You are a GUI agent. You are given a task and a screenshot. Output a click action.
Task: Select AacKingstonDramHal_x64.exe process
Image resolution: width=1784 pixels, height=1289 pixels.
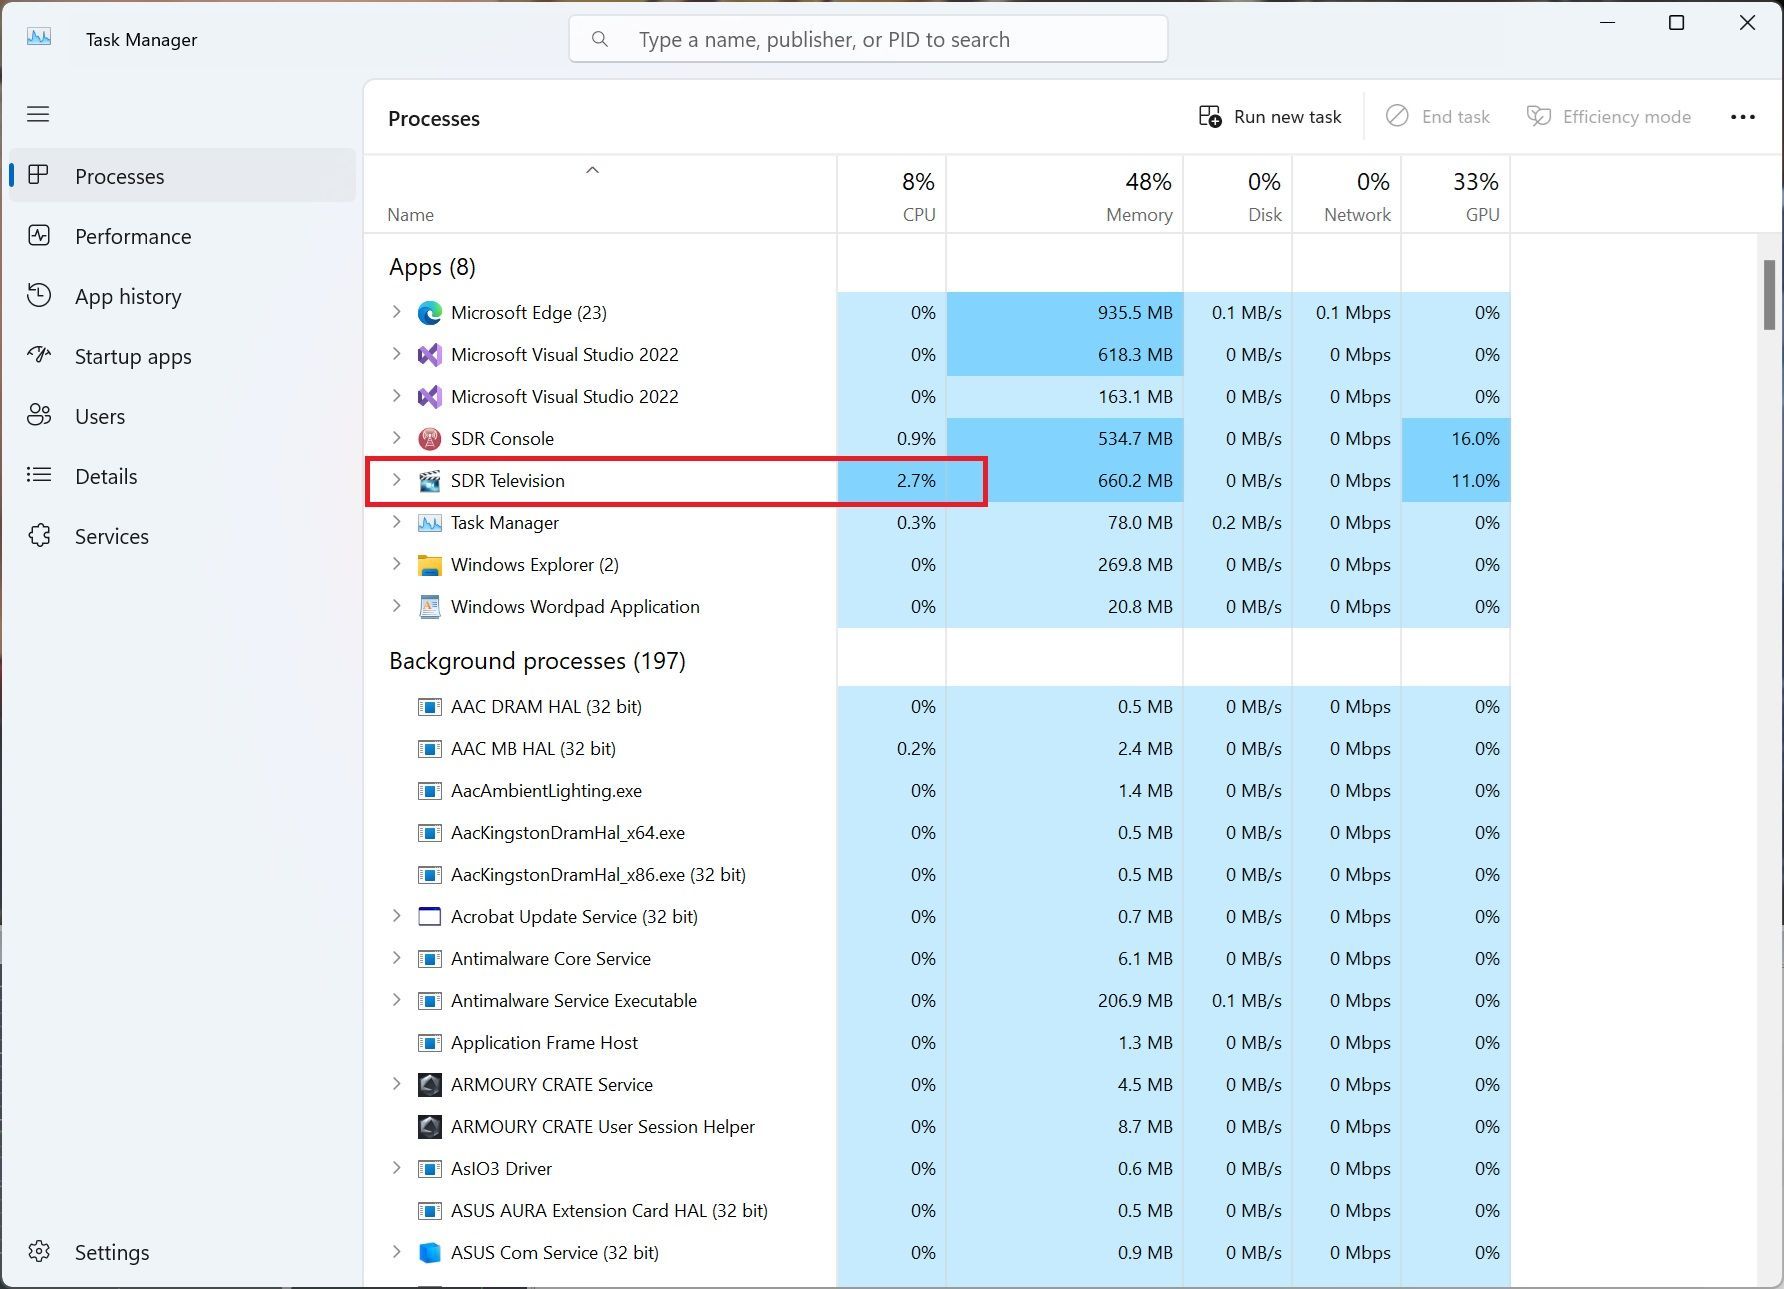click(x=938, y=833)
